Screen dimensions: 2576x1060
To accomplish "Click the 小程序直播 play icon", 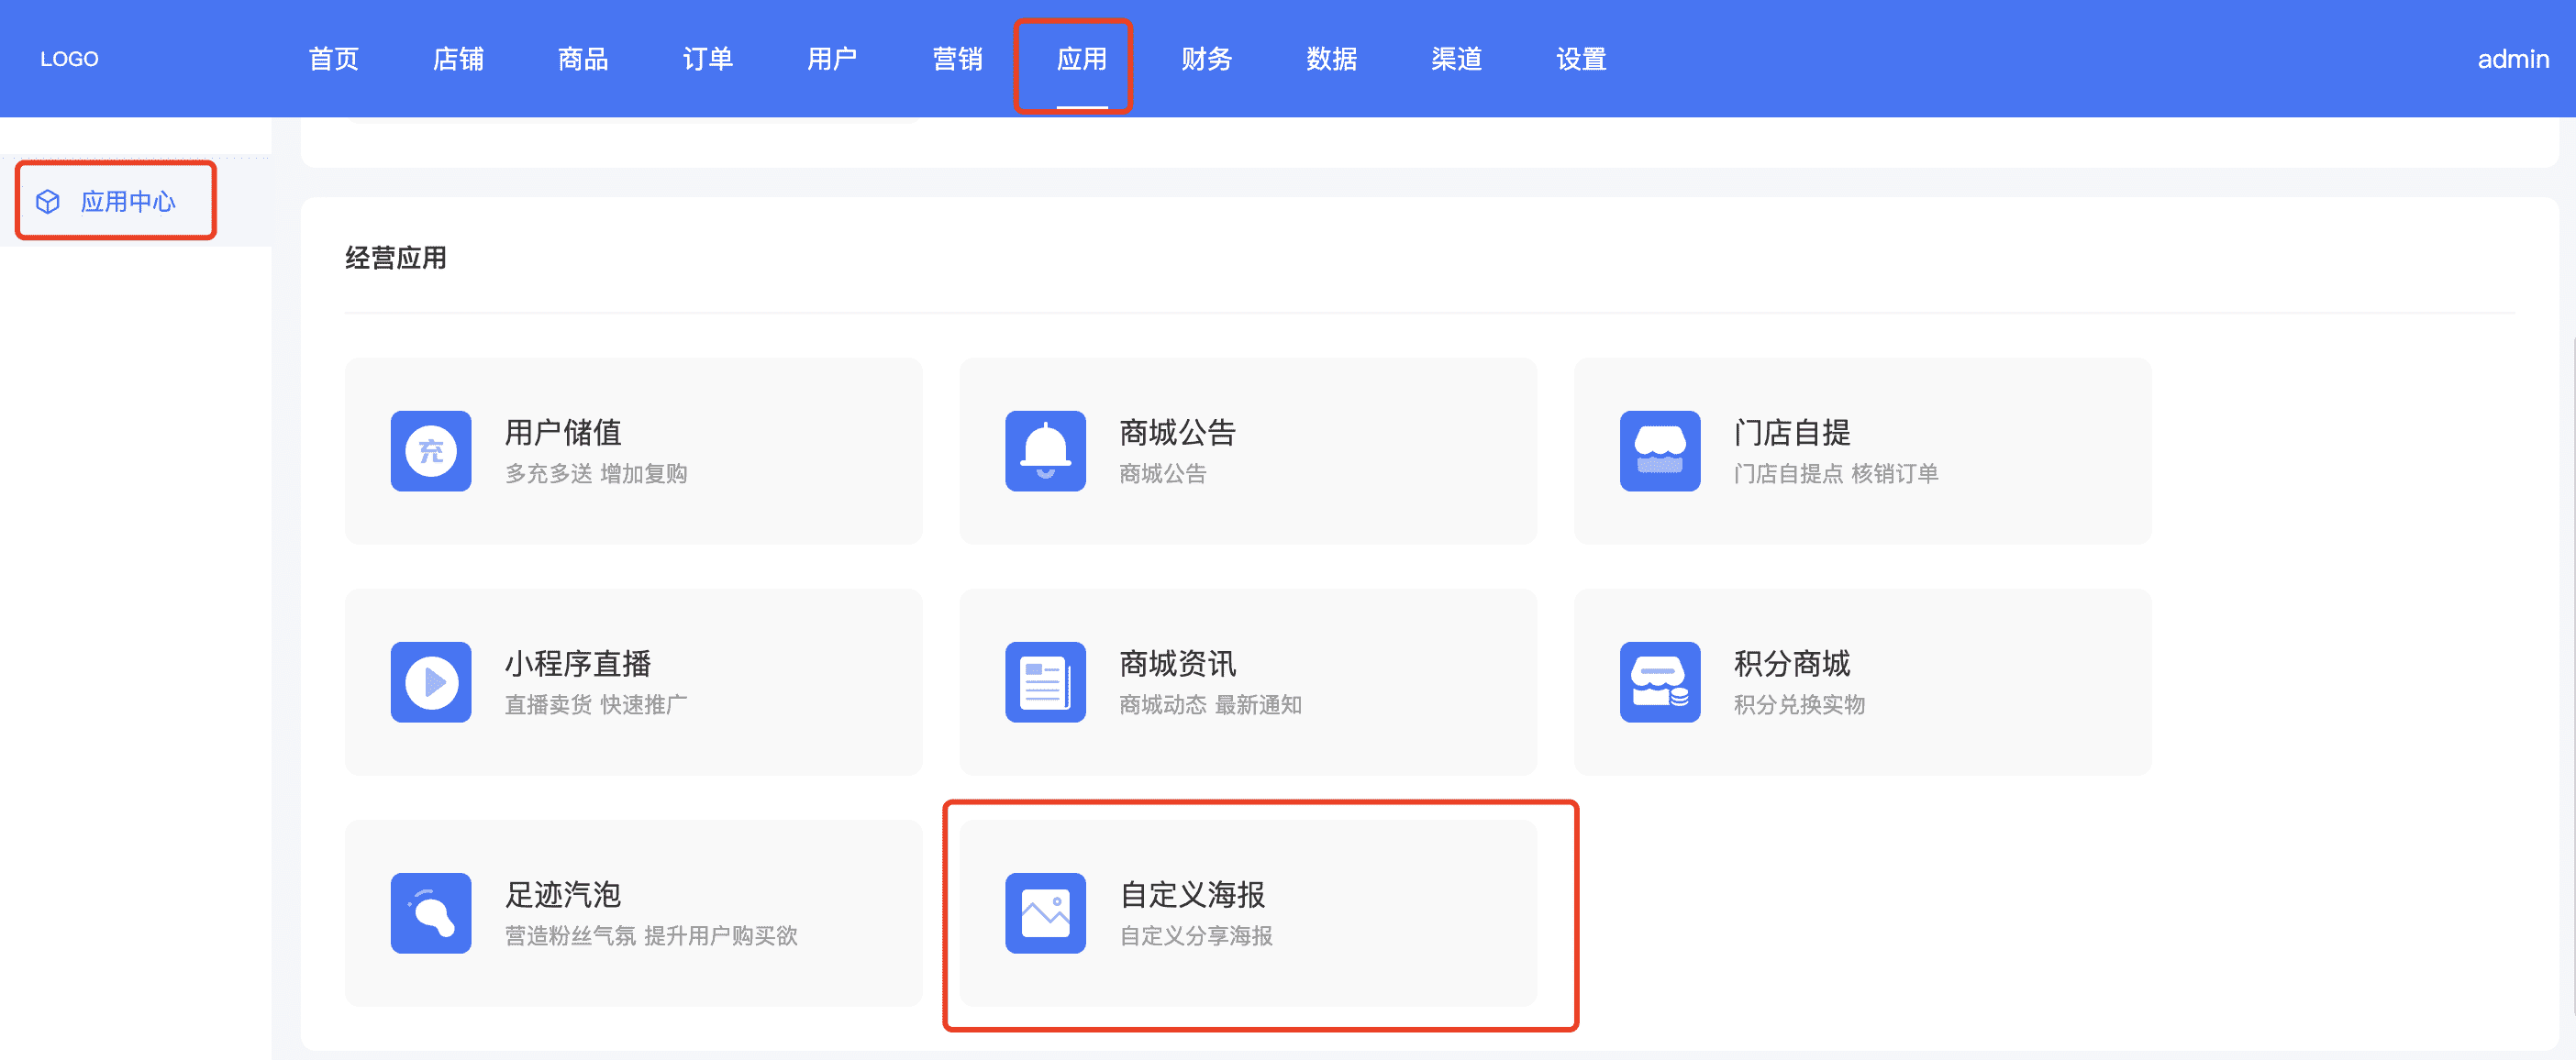I will point(431,682).
